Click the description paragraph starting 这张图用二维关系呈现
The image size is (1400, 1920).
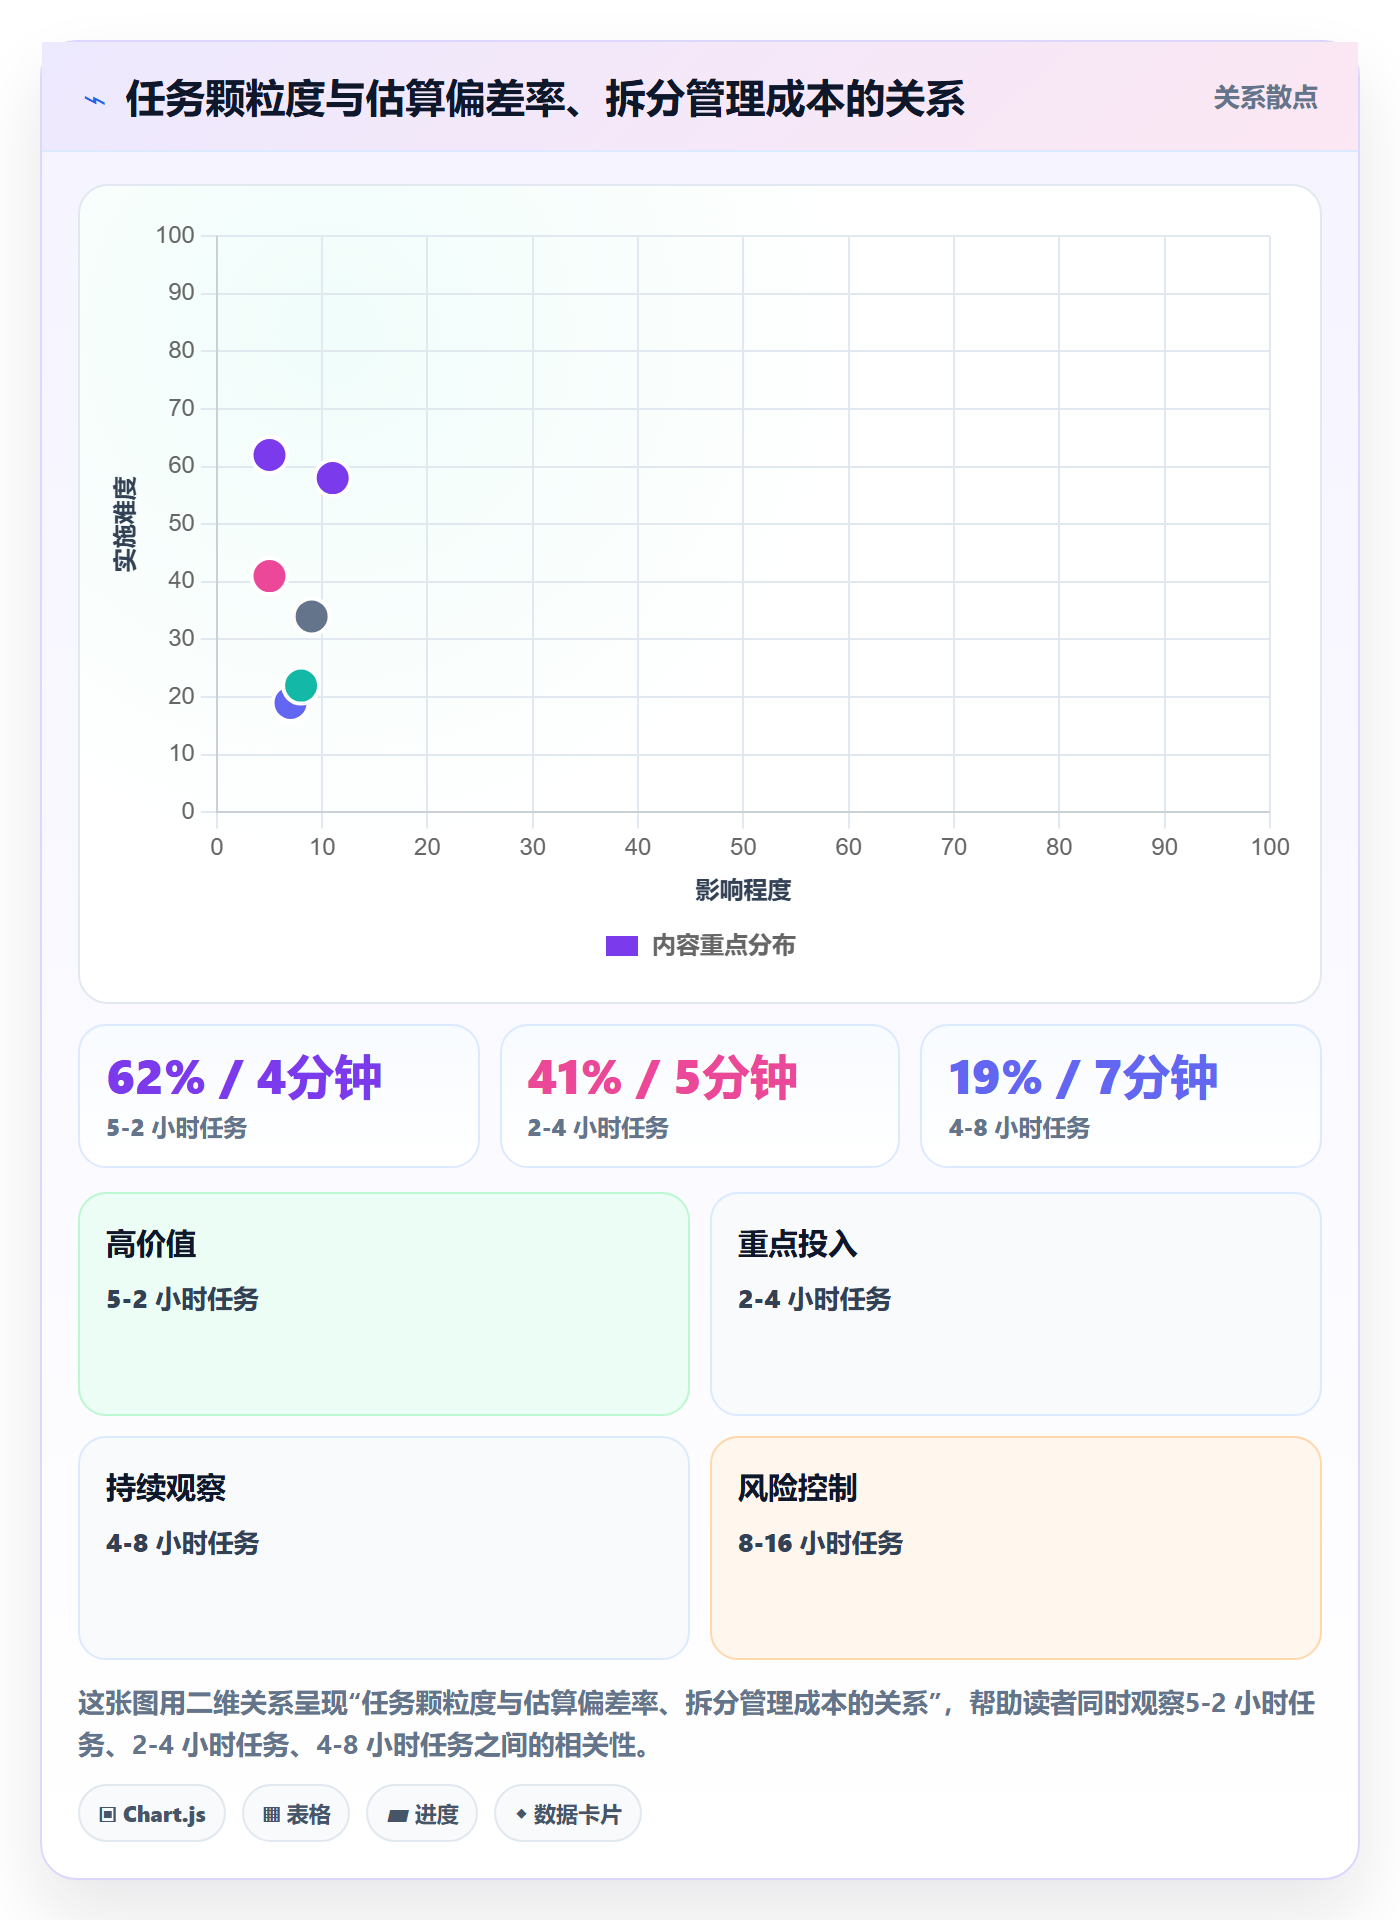697,1723
